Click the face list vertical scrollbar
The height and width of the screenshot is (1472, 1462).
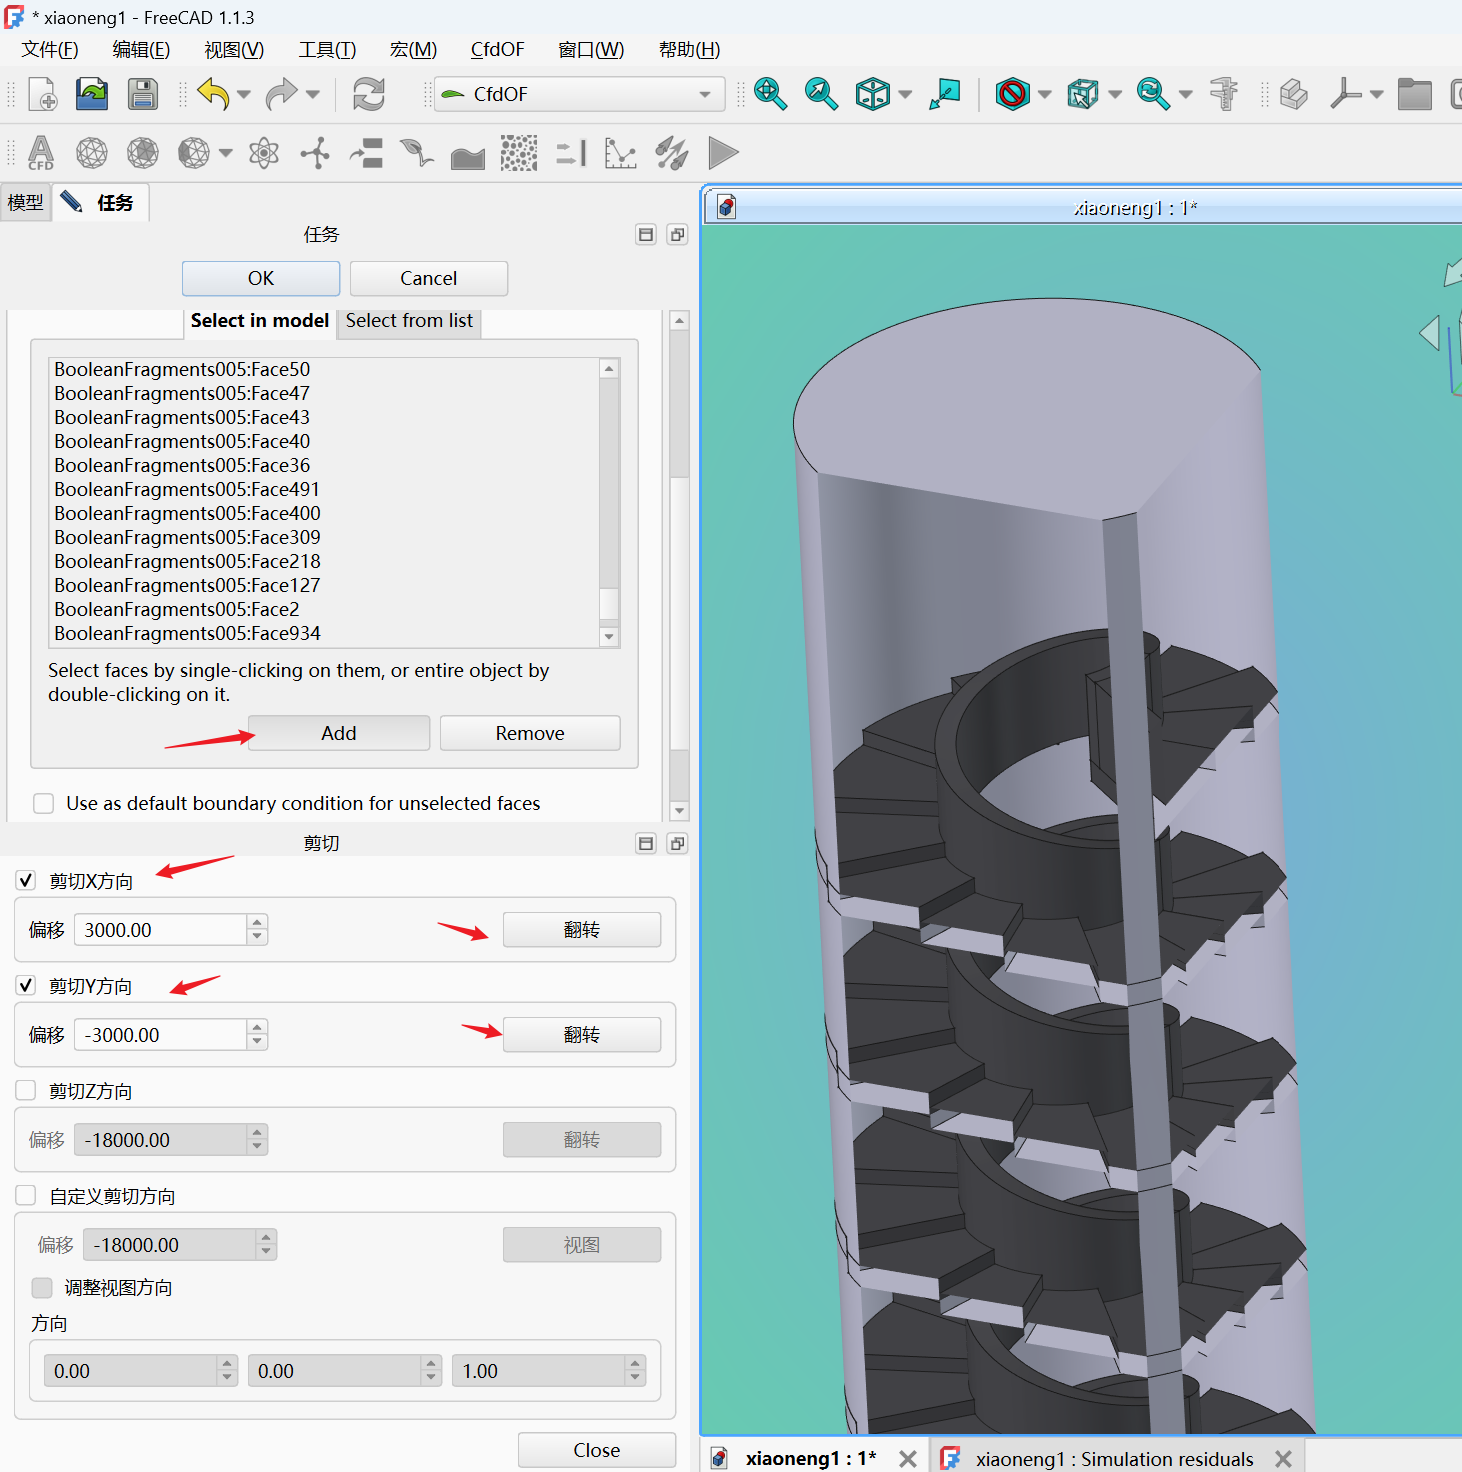click(x=609, y=502)
